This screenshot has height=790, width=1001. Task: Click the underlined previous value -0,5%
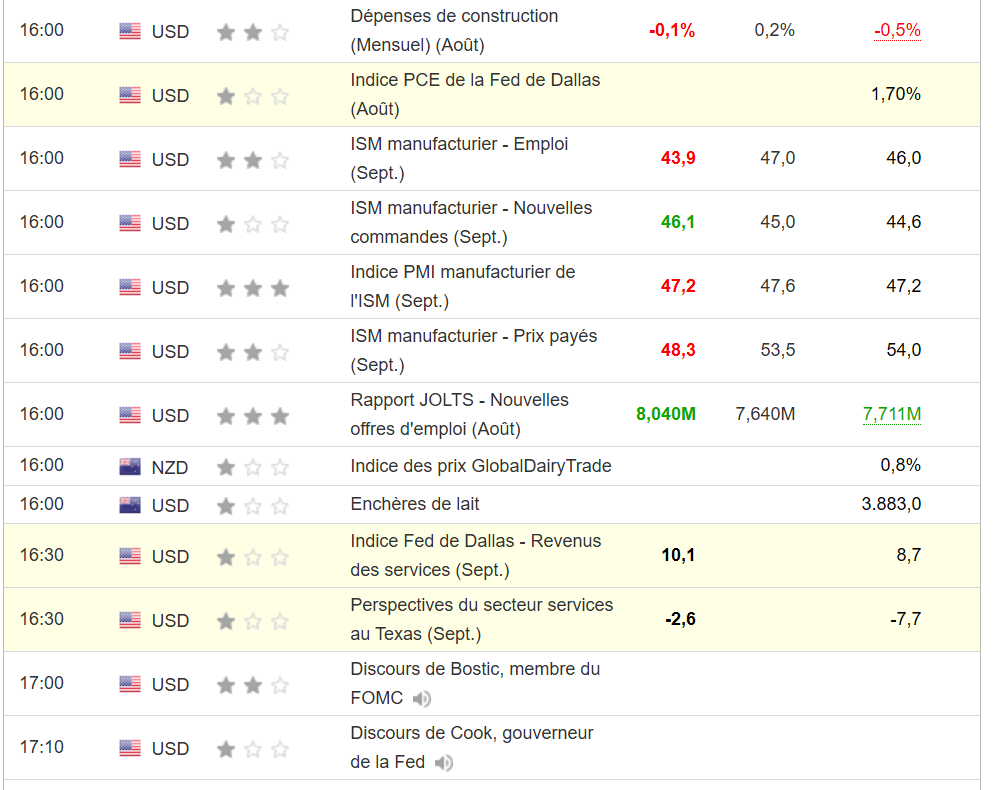pyautogui.click(x=897, y=30)
